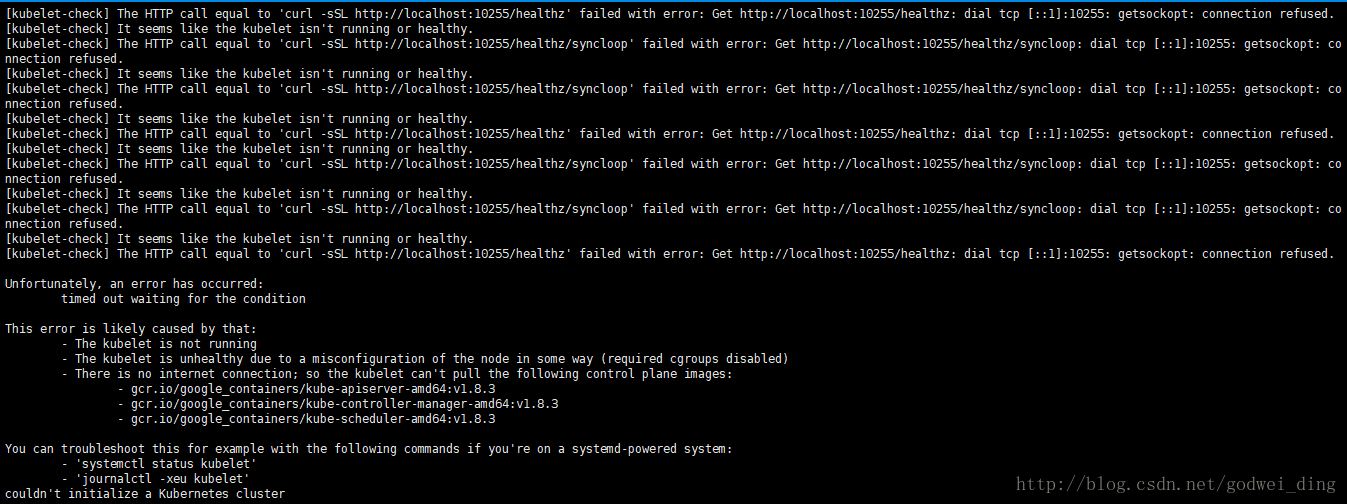Click 'You can troubleshoot this' instruction line
Screen dimensions: 1347x504
[x=369, y=449]
